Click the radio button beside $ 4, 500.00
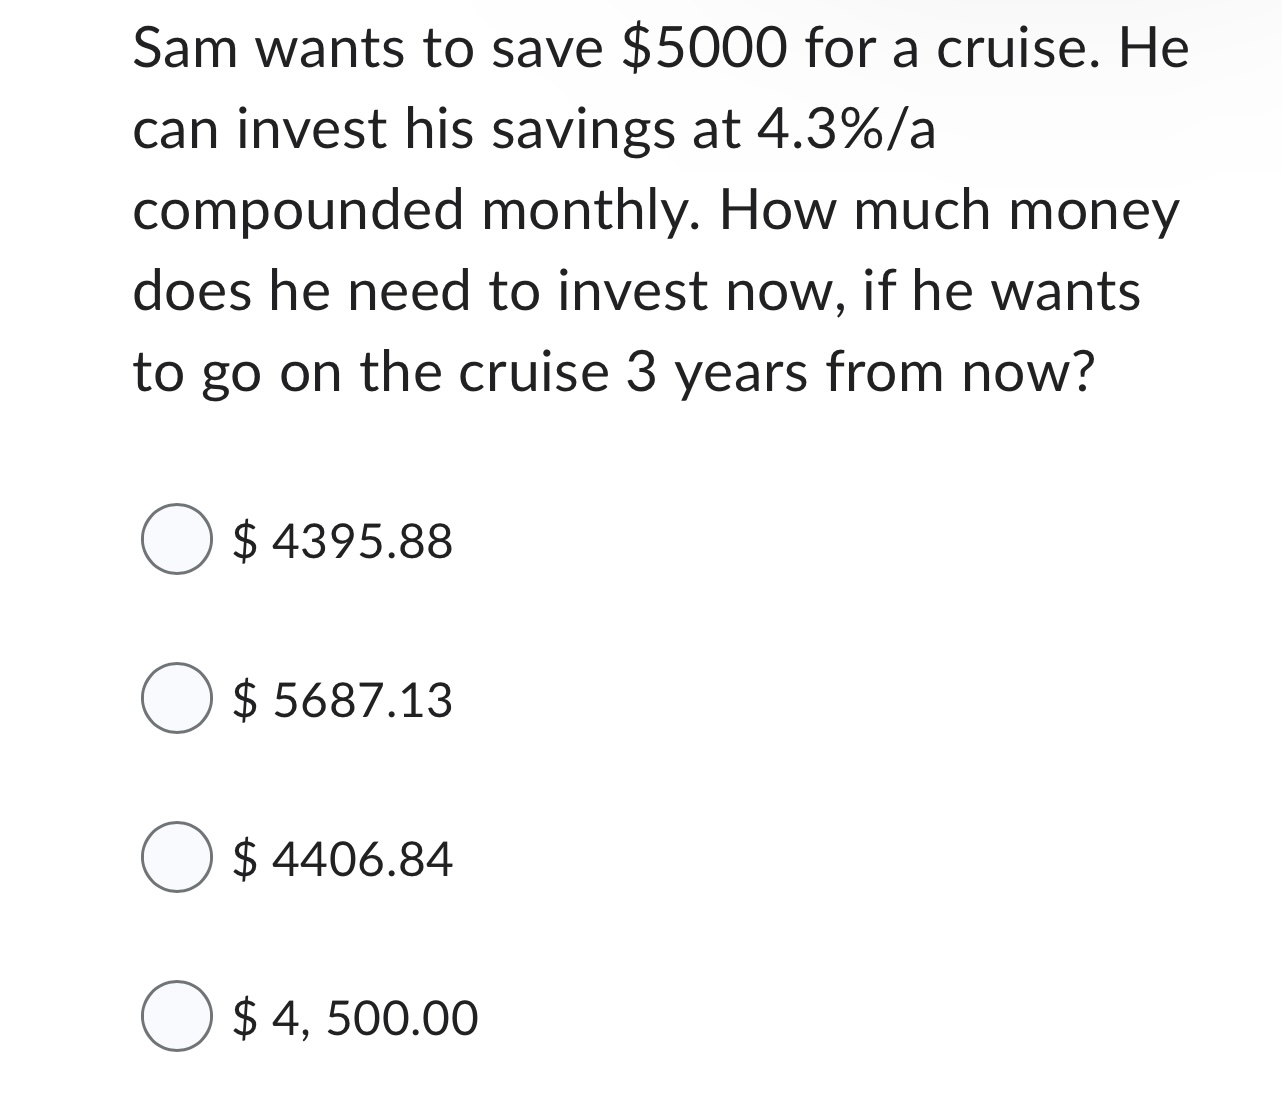Screen dimensions: 1282x1114 coord(178,1018)
